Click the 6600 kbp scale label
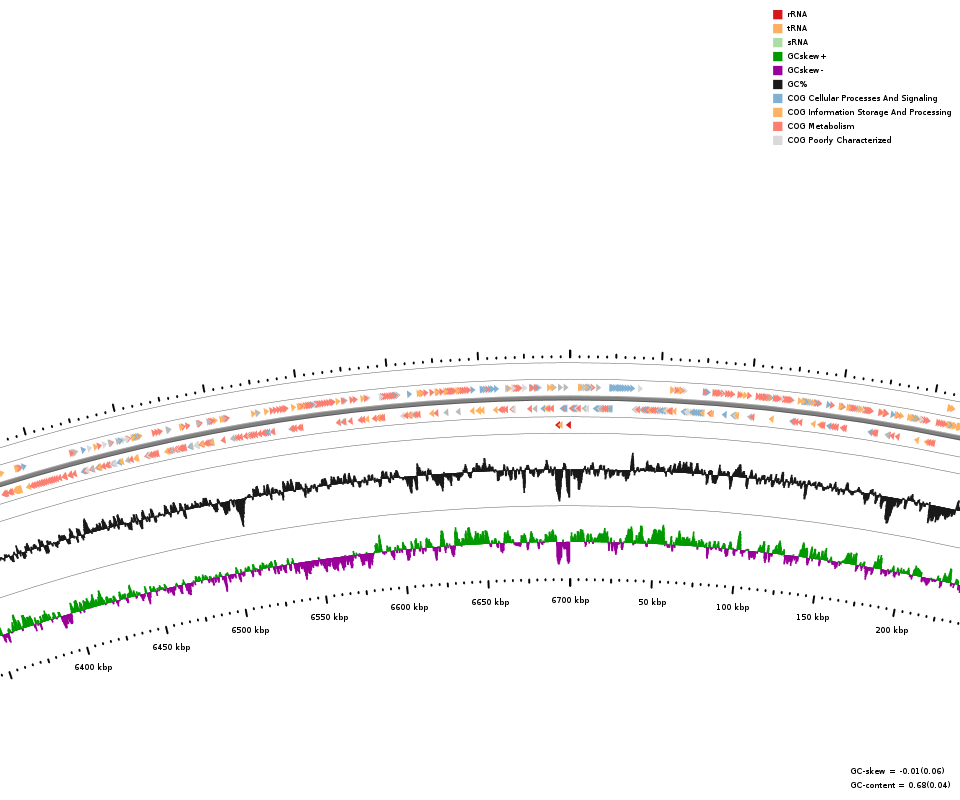This screenshot has height=800, width=960. click(x=409, y=607)
